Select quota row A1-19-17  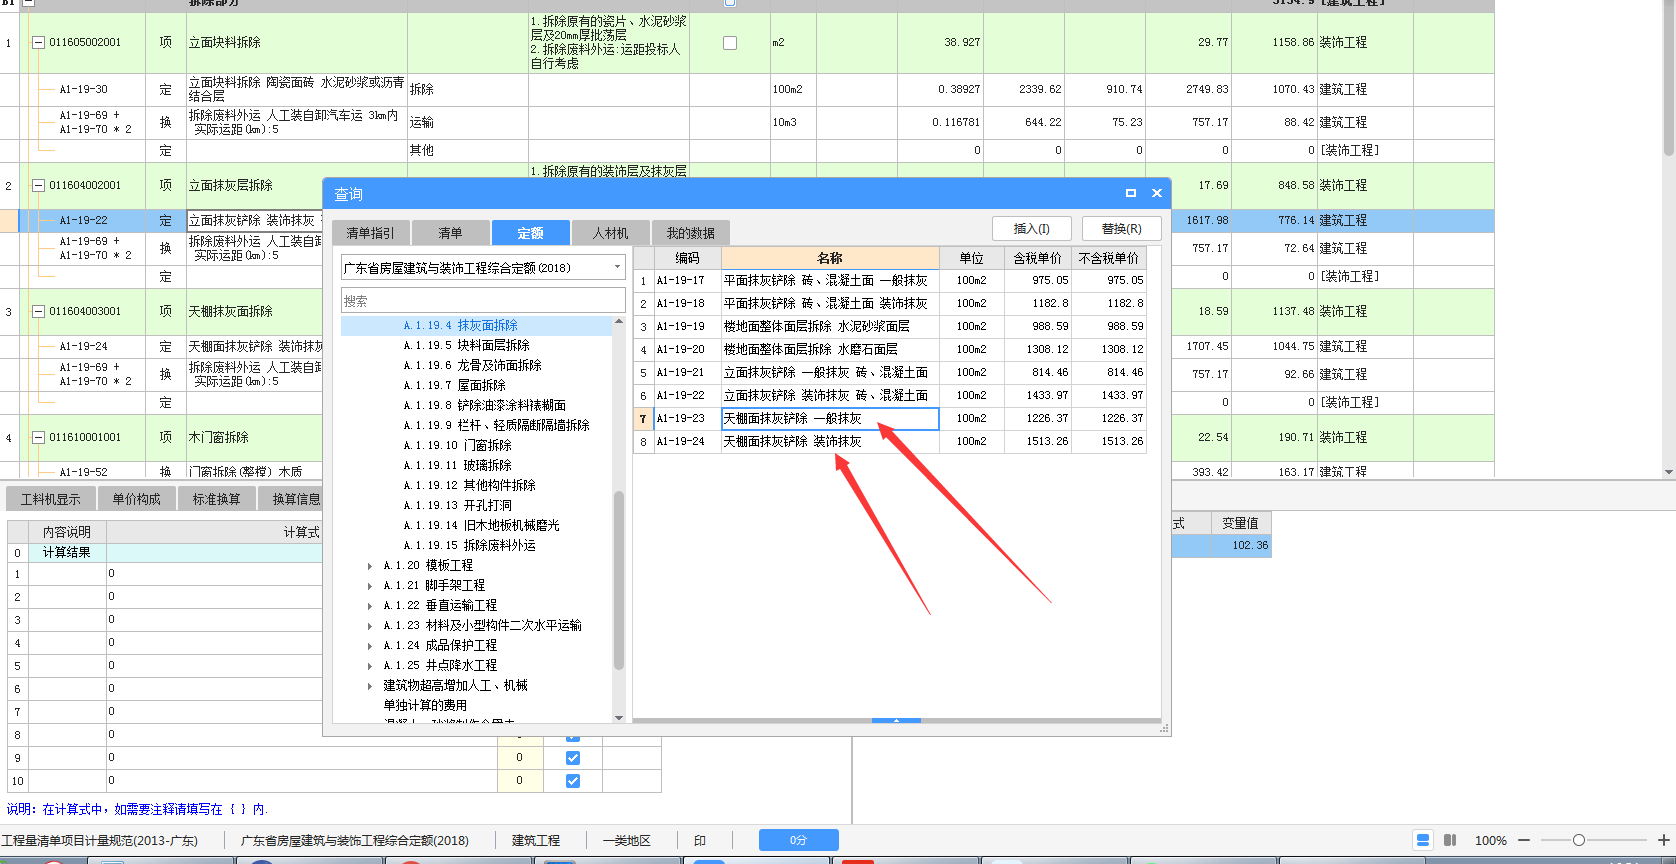coord(890,280)
